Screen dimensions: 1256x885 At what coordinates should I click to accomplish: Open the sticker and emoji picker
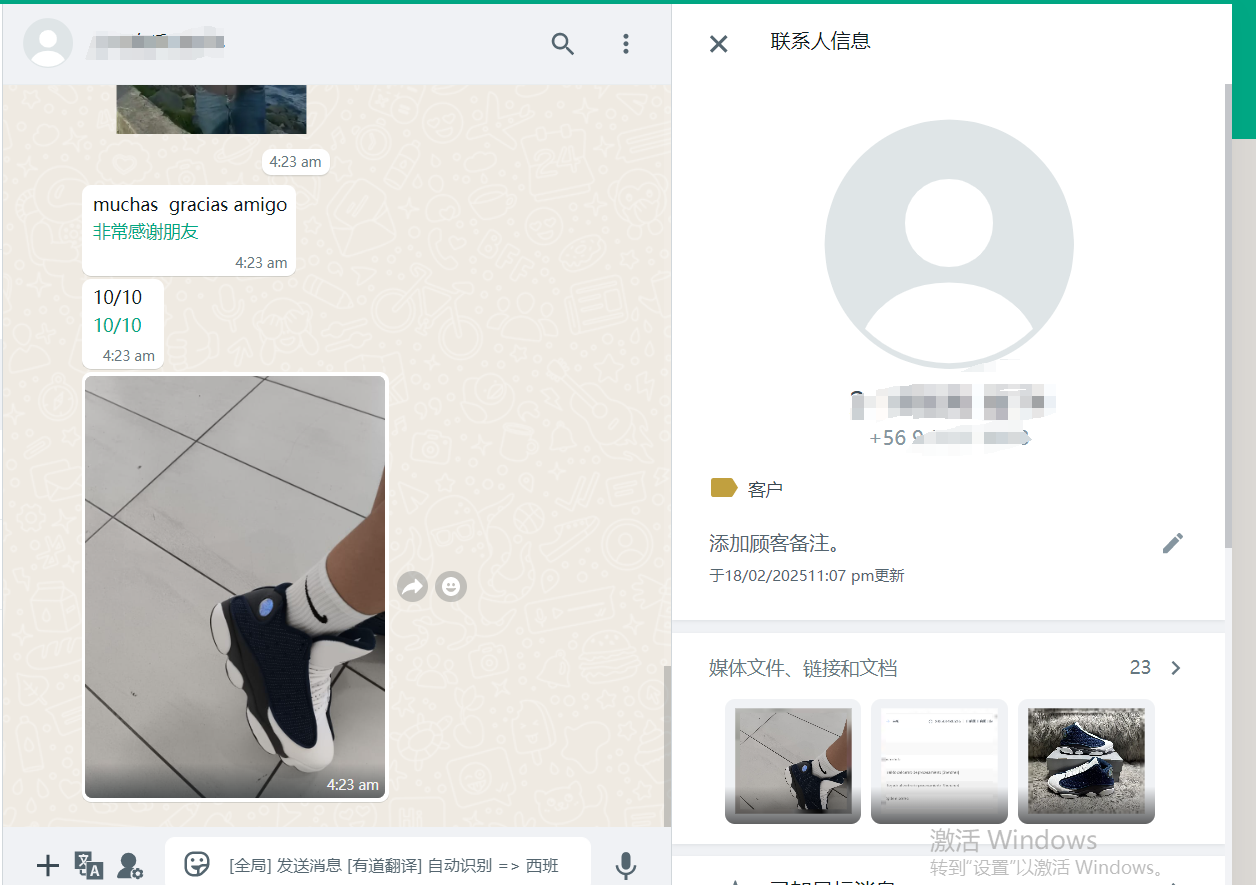(x=197, y=864)
